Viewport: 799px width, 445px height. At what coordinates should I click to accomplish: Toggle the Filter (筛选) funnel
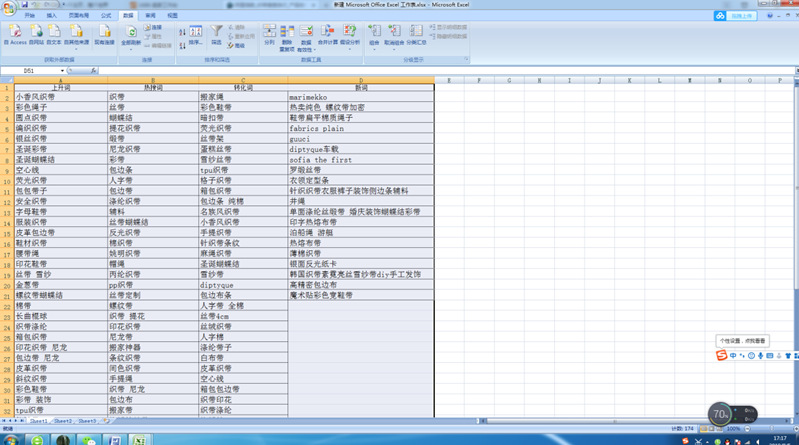217,35
